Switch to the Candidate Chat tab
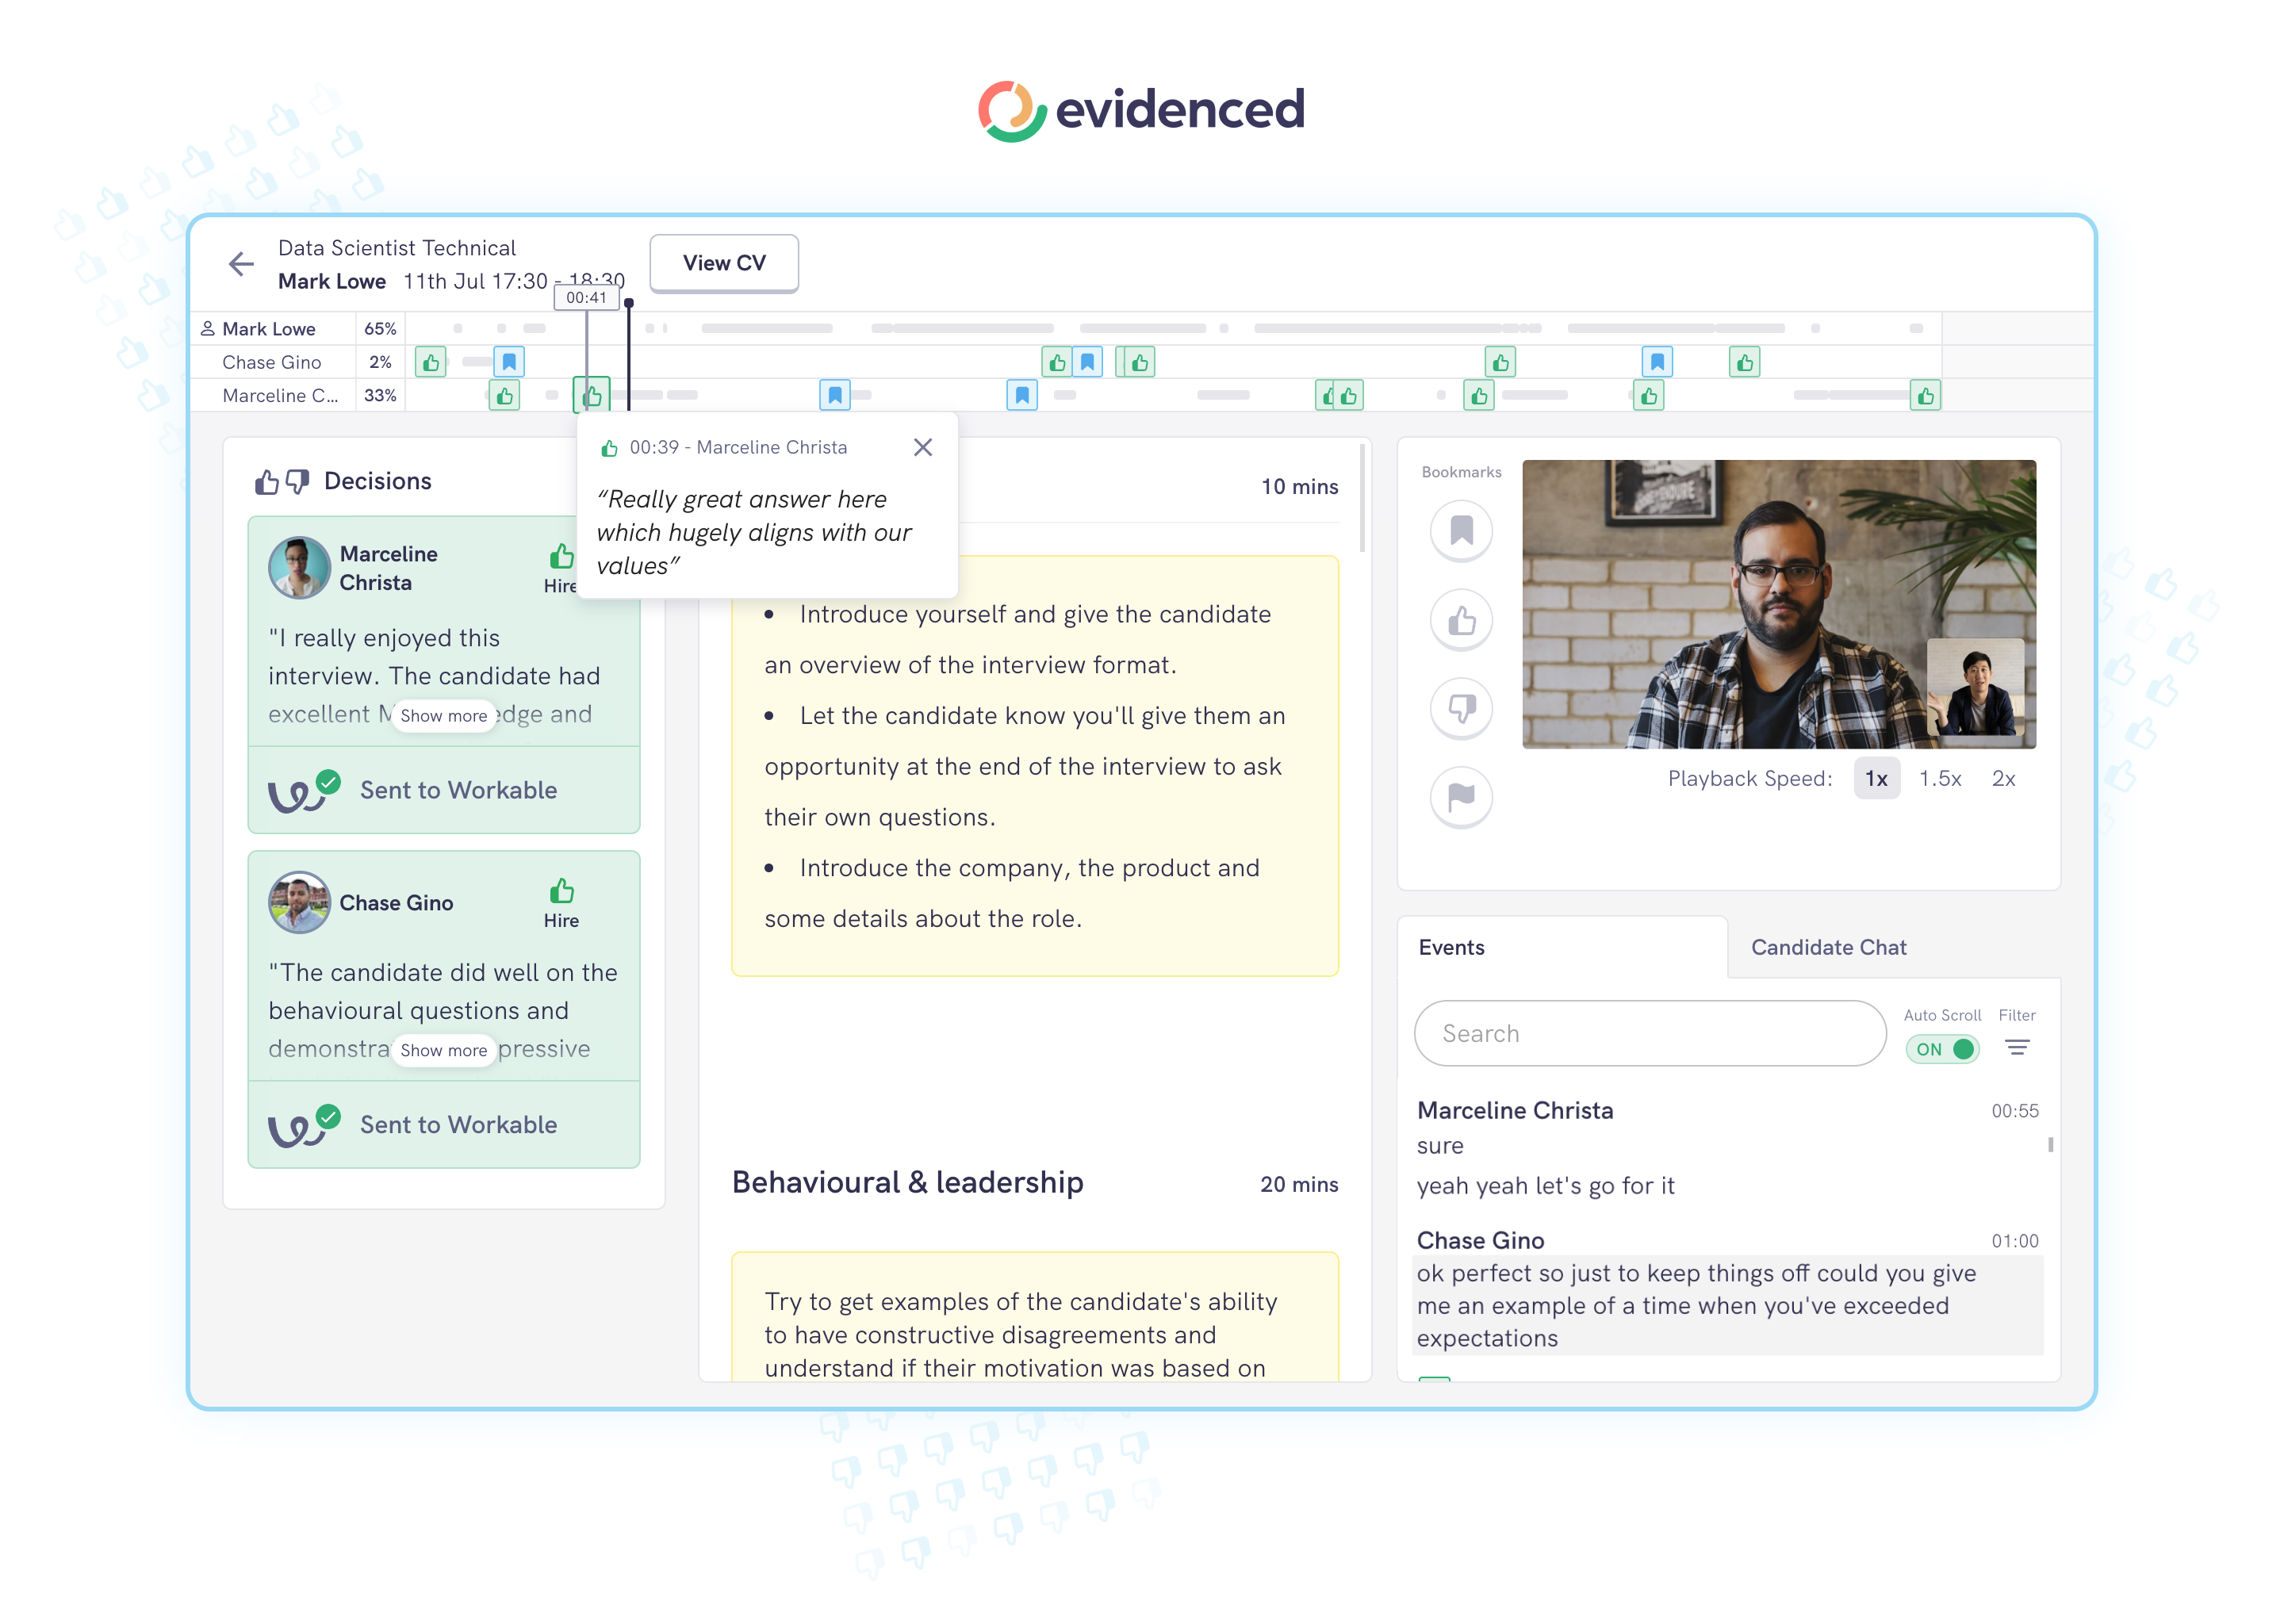The image size is (2284, 1624). pyautogui.click(x=1828, y=947)
